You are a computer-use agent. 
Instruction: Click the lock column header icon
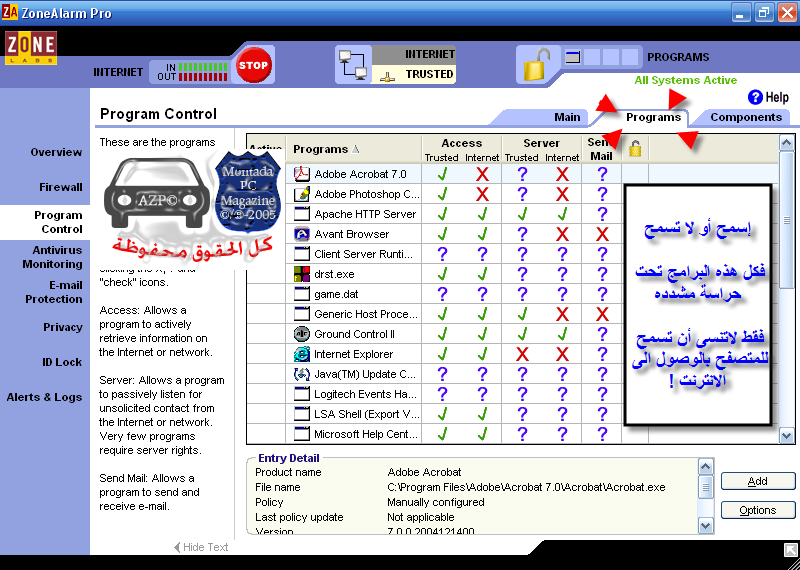pos(634,149)
